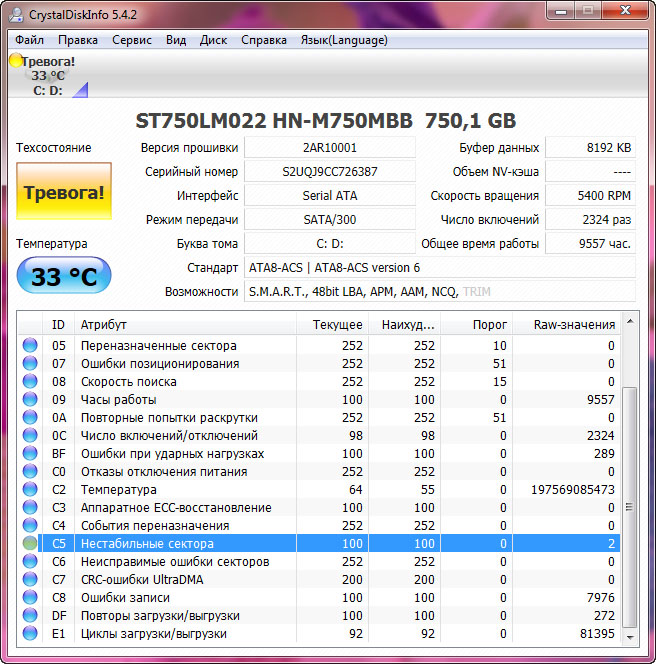Click status orb for C8 Ошибки записи row
Screen dimensions: 656x664
(30, 597)
